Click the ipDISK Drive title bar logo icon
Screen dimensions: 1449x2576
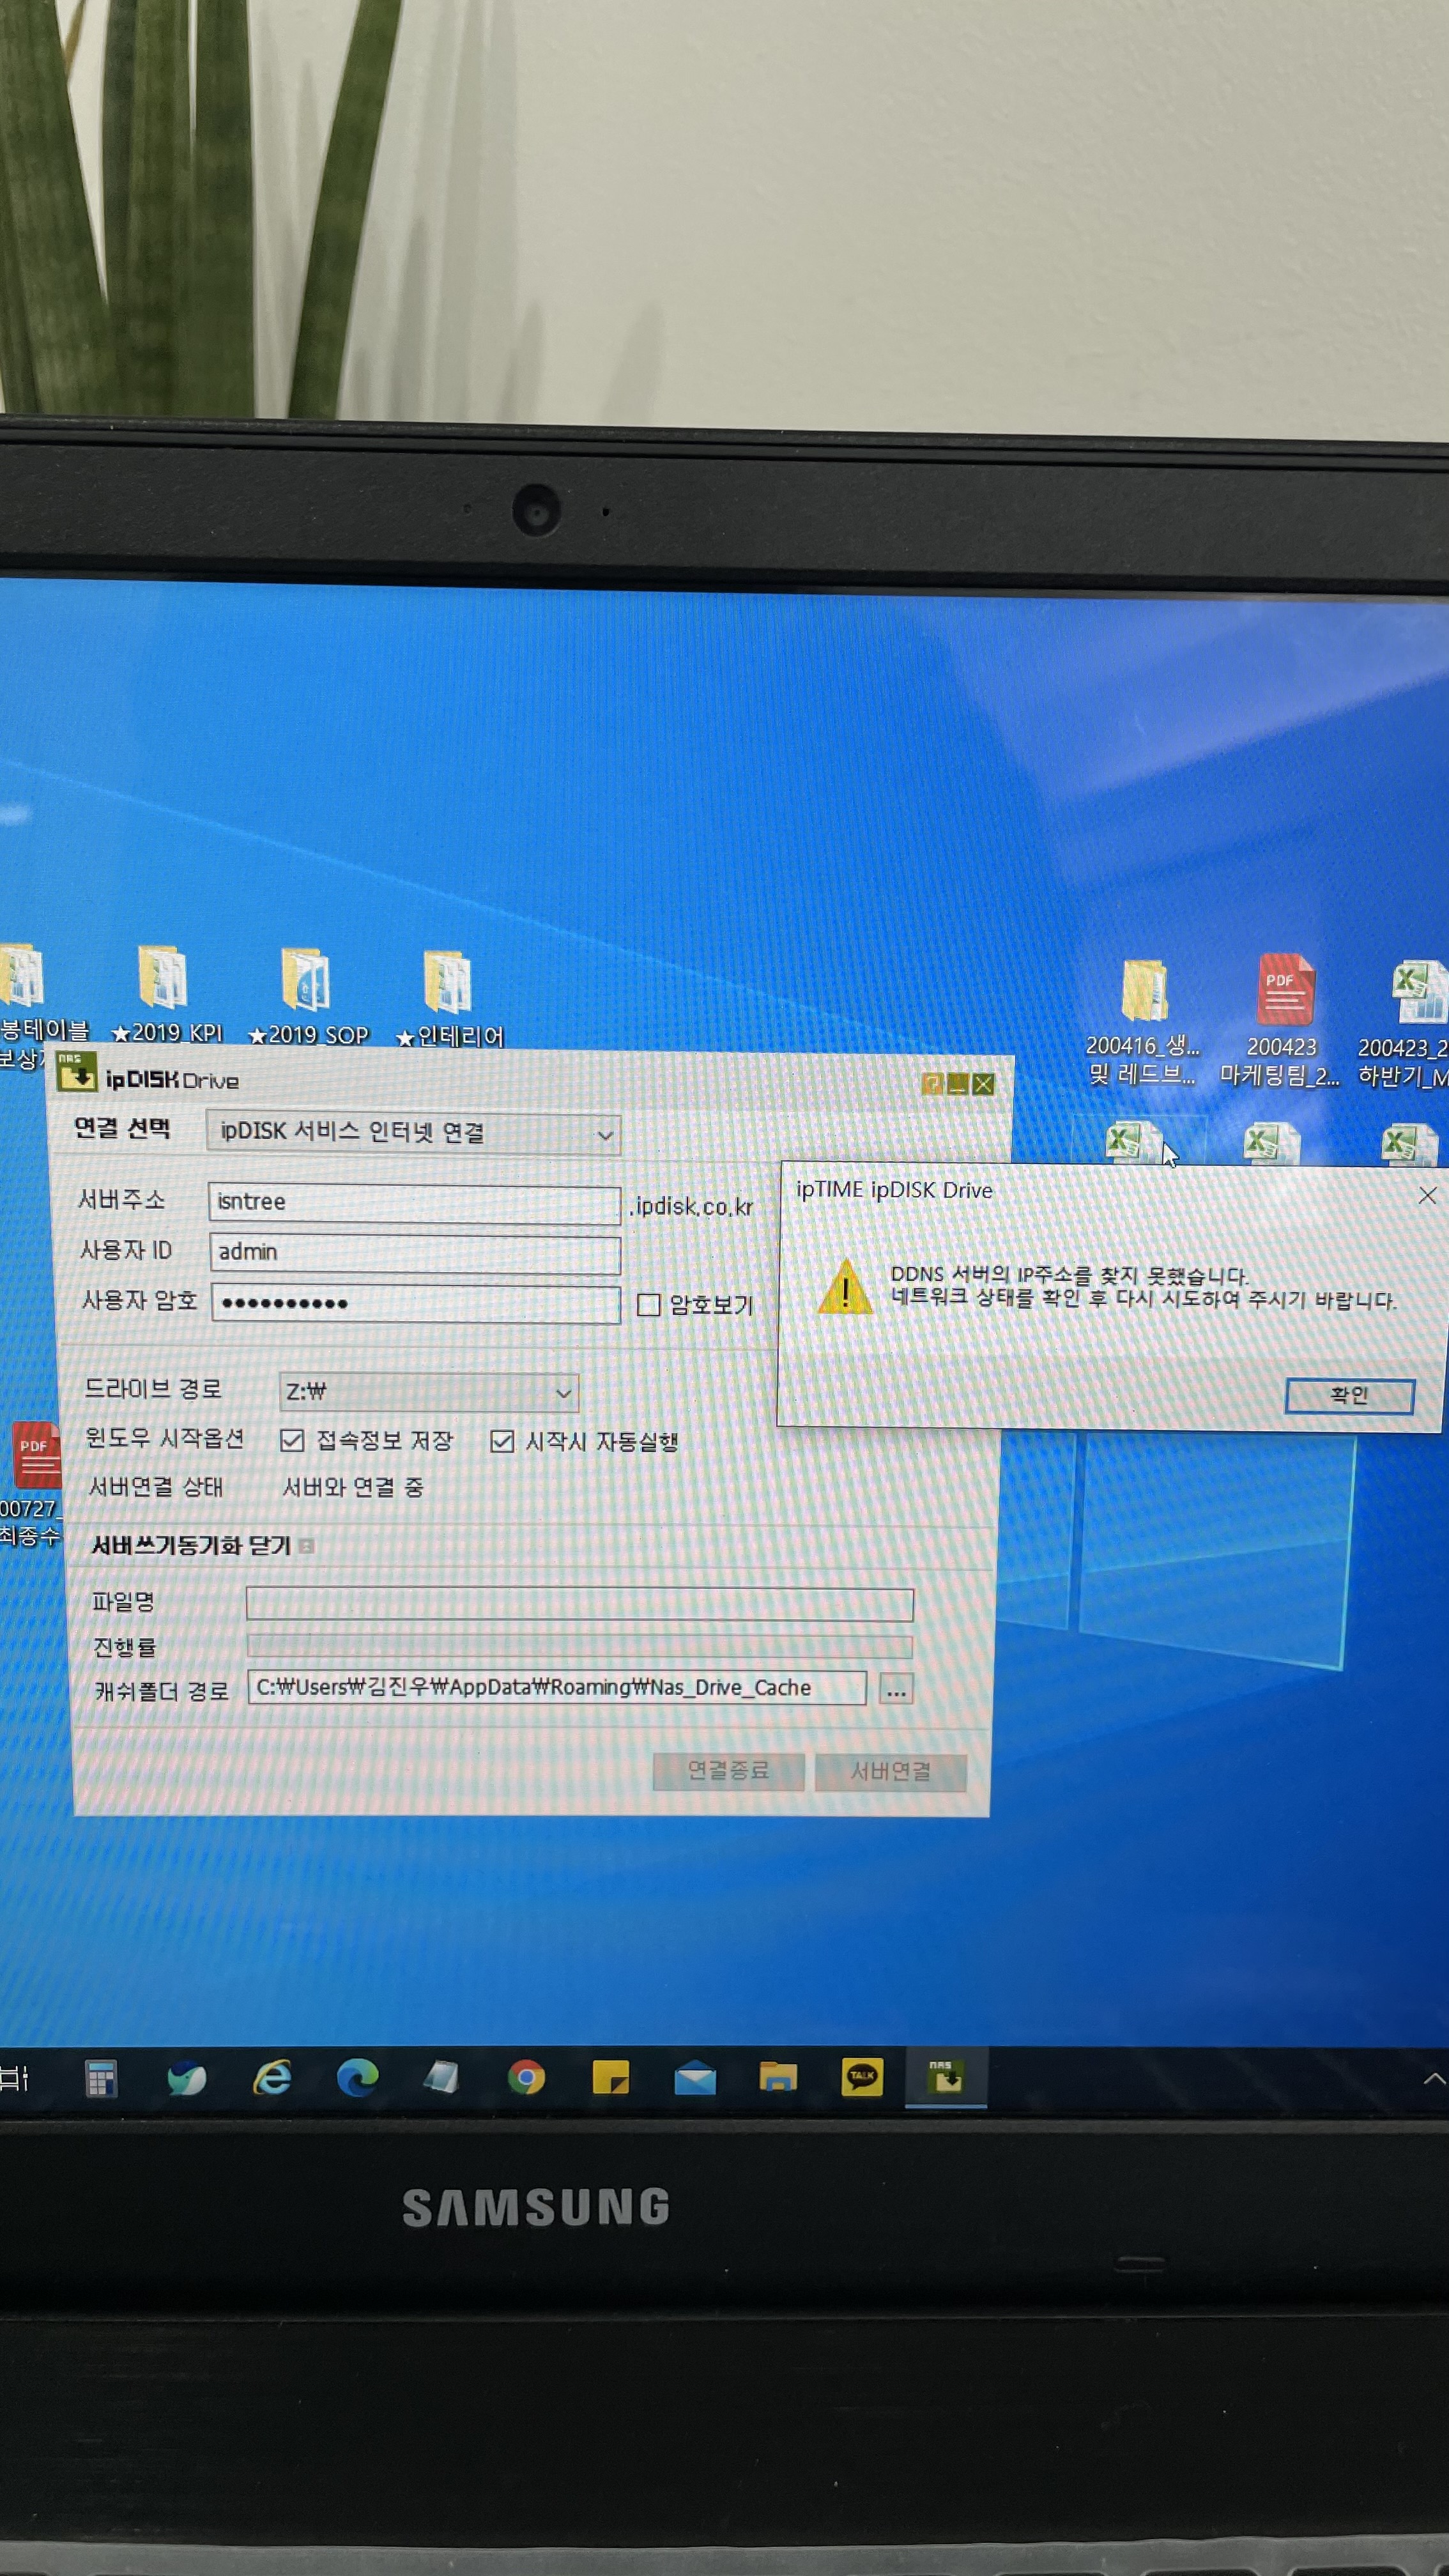pyautogui.click(x=76, y=1072)
